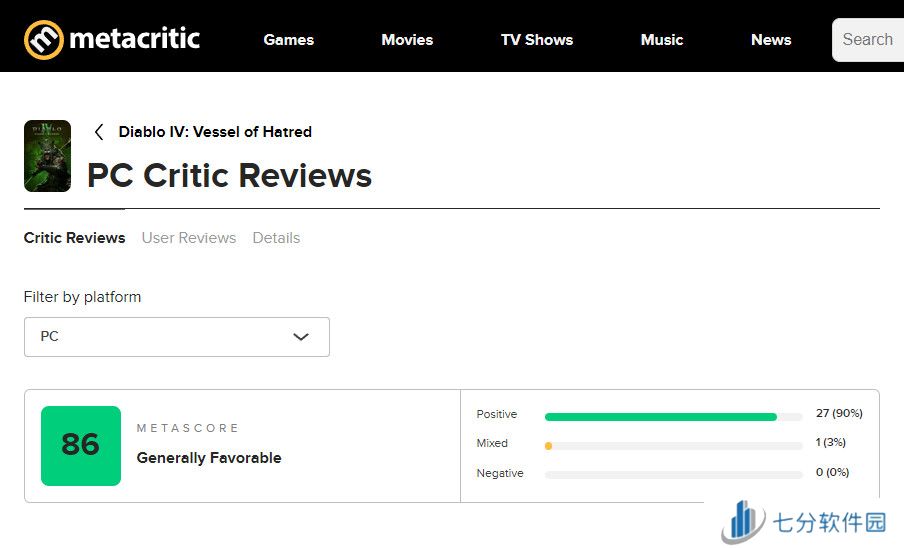Image resolution: width=904 pixels, height=548 pixels.
Task: Select the Critic Reviews tab
Action: (74, 238)
